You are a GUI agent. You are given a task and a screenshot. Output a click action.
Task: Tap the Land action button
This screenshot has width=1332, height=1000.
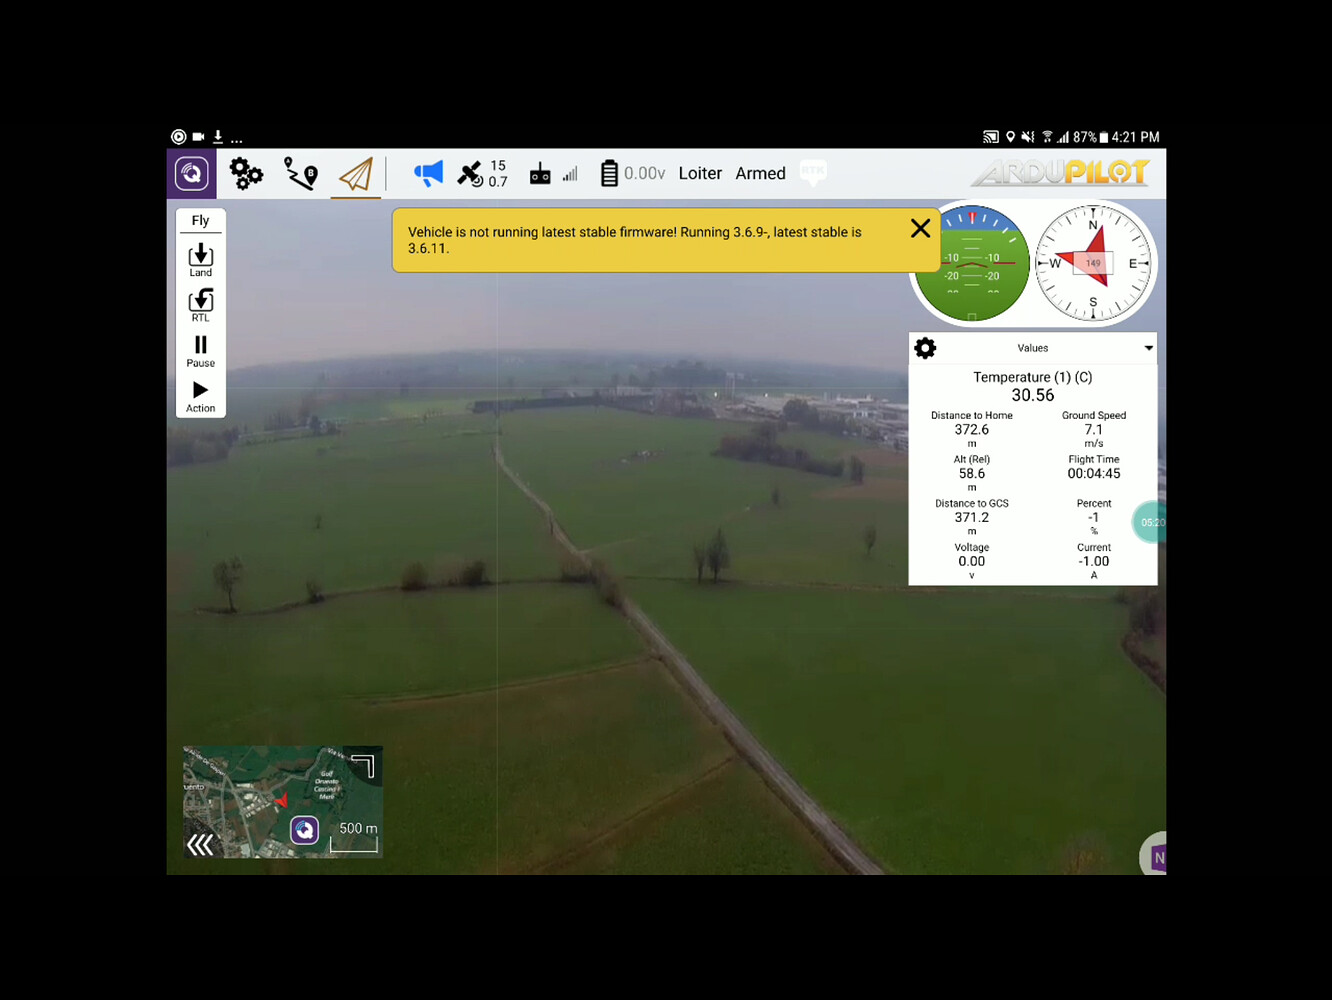click(x=201, y=260)
